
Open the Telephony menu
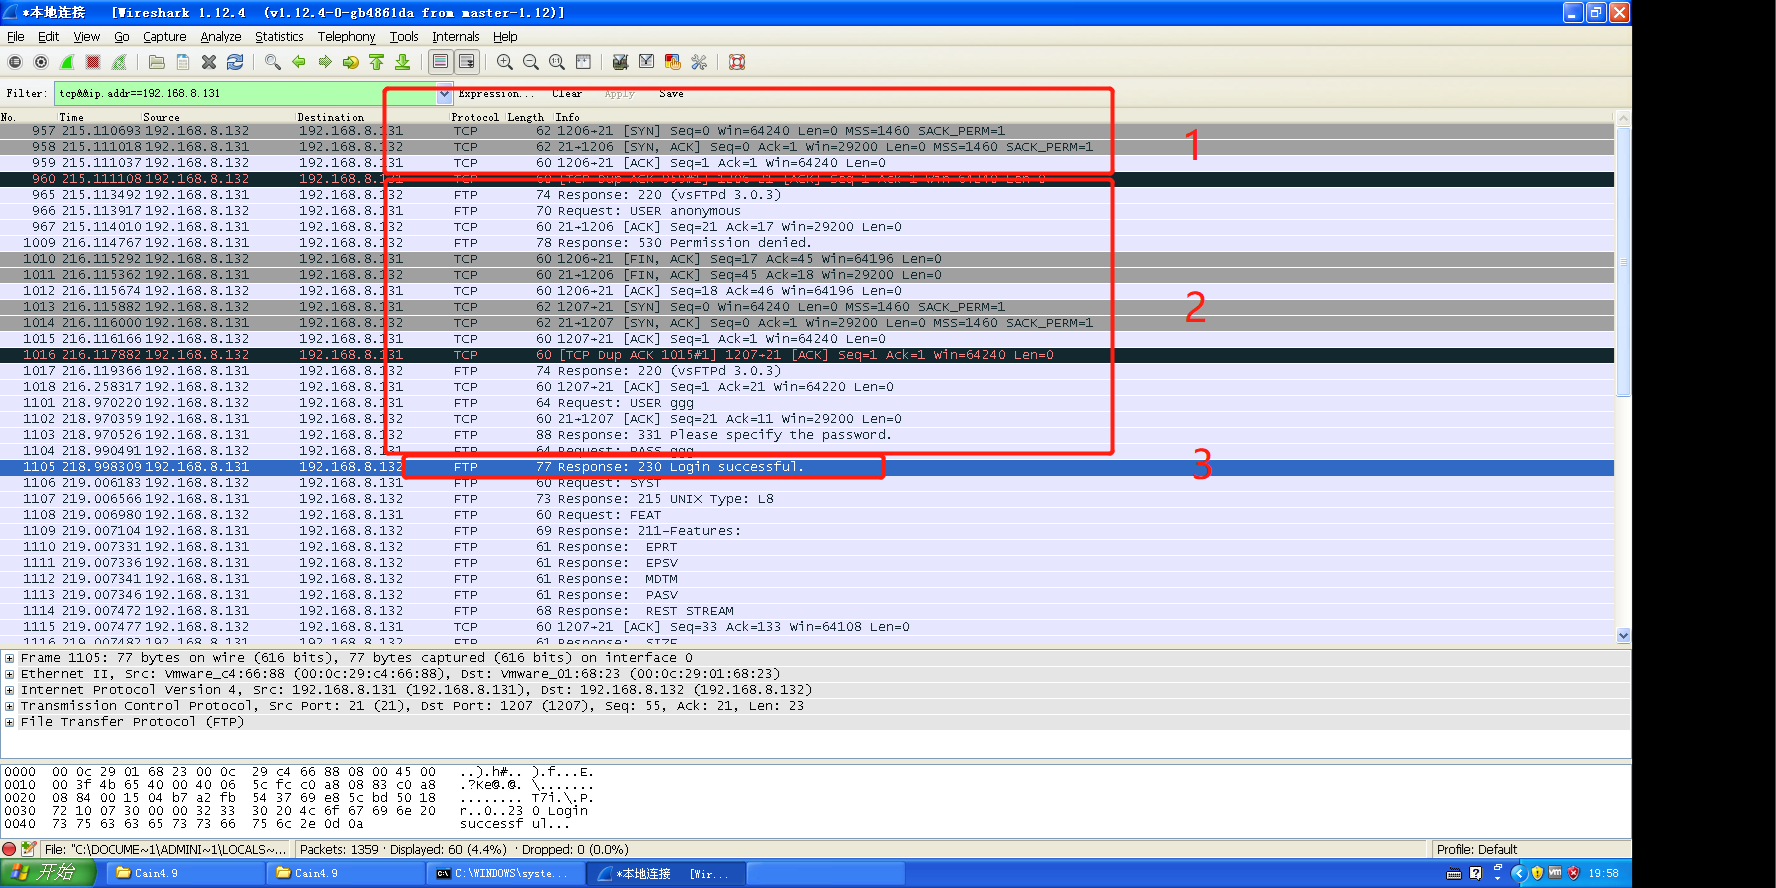346,36
